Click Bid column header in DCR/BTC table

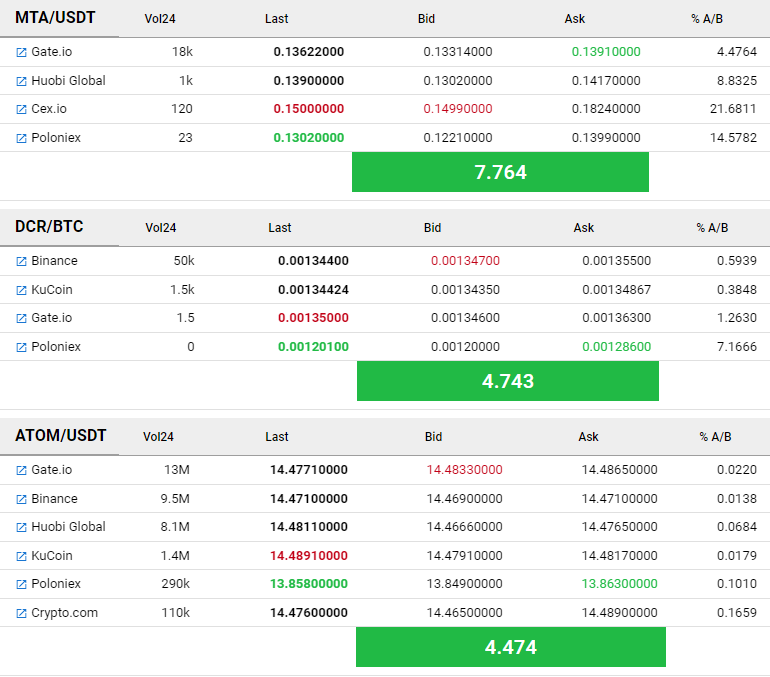pyautogui.click(x=433, y=228)
